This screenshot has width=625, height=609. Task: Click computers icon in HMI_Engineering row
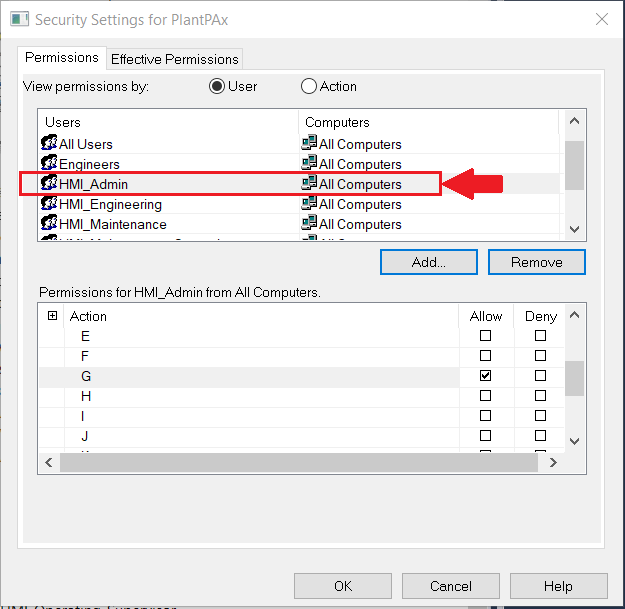(x=309, y=203)
